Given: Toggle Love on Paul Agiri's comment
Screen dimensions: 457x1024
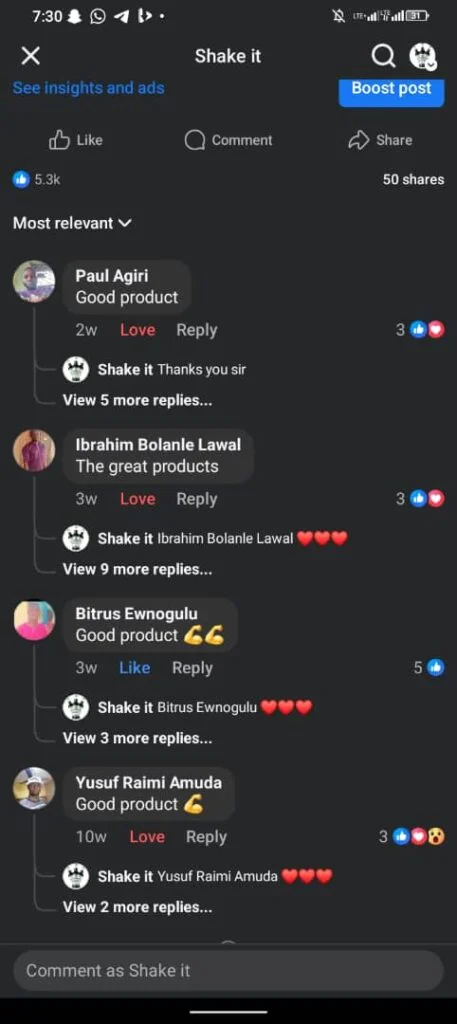Looking at the screenshot, I should click(x=138, y=330).
